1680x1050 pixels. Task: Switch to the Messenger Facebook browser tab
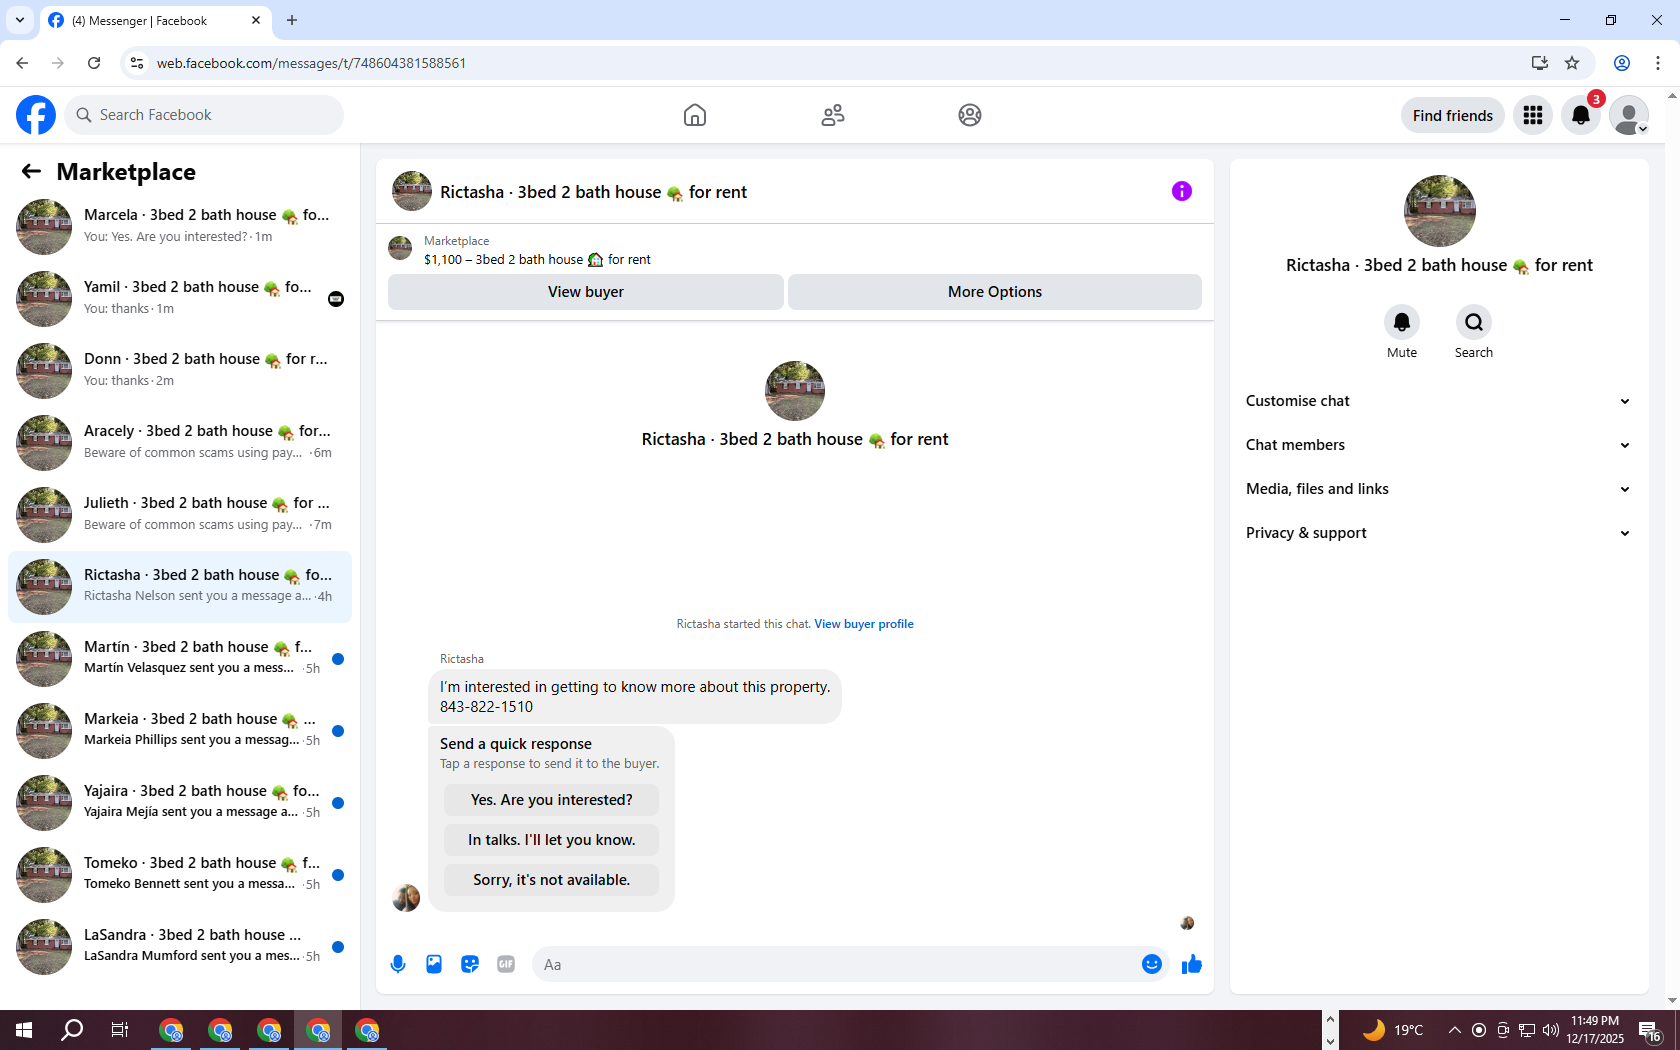click(x=155, y=20)
